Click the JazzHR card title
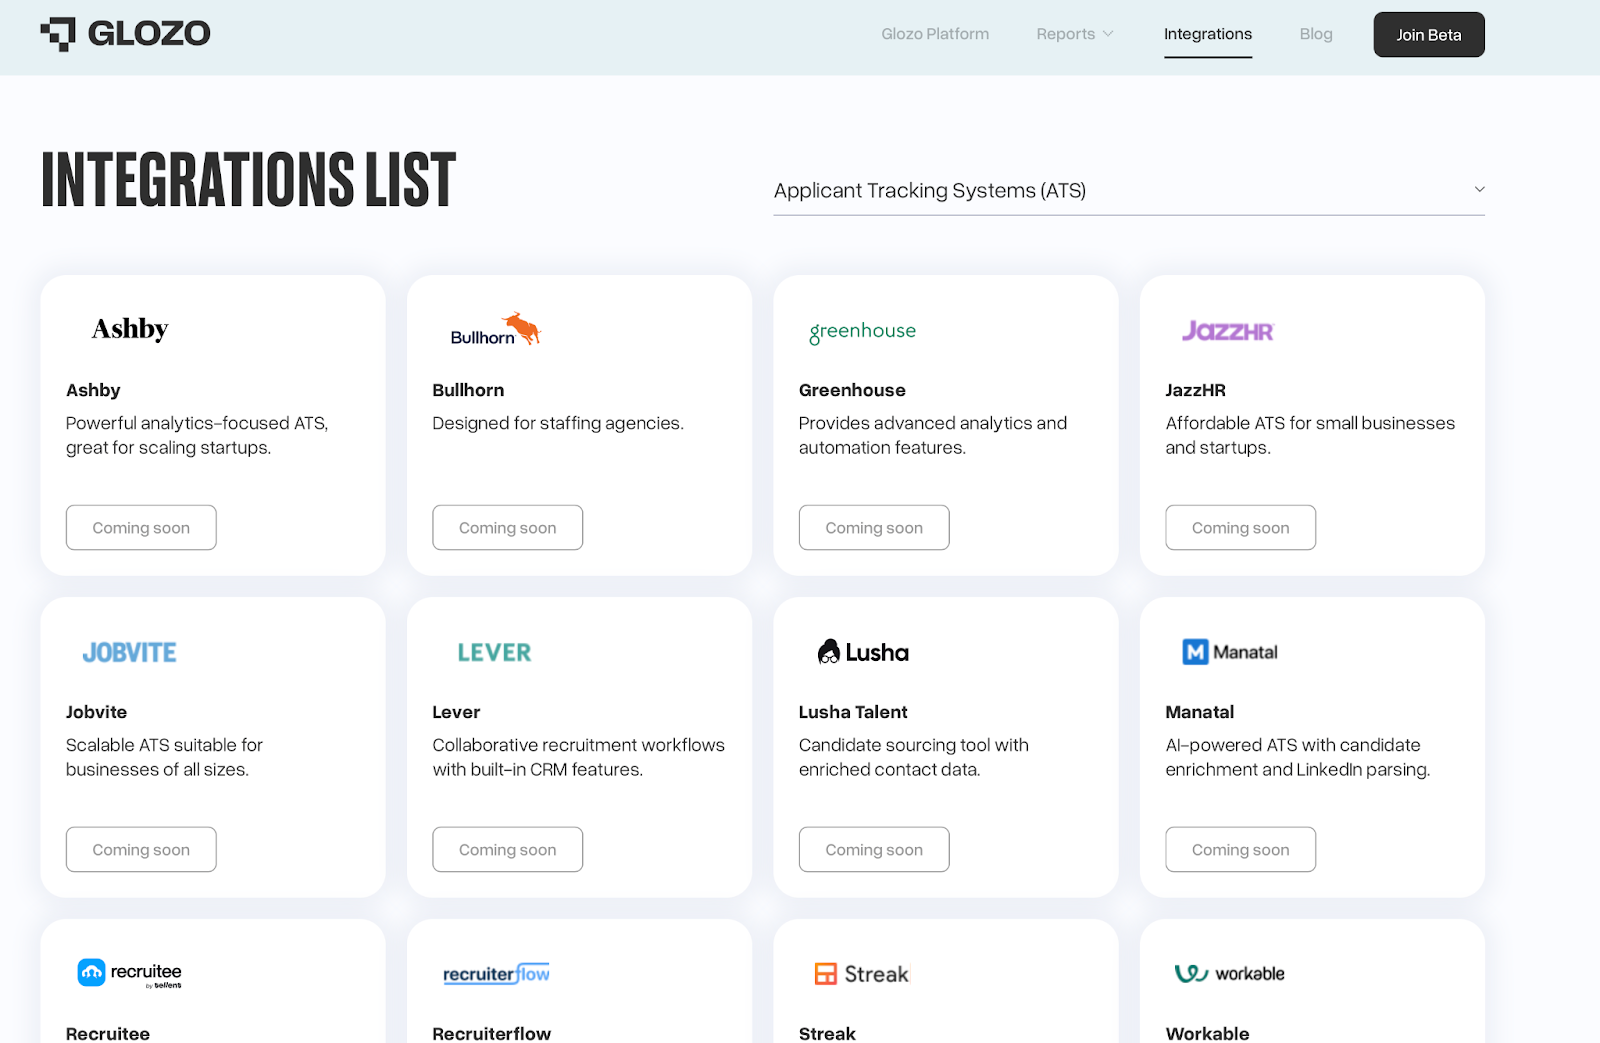Viewport: 1600px width, 1043px height. click(x=1195, y=390)
